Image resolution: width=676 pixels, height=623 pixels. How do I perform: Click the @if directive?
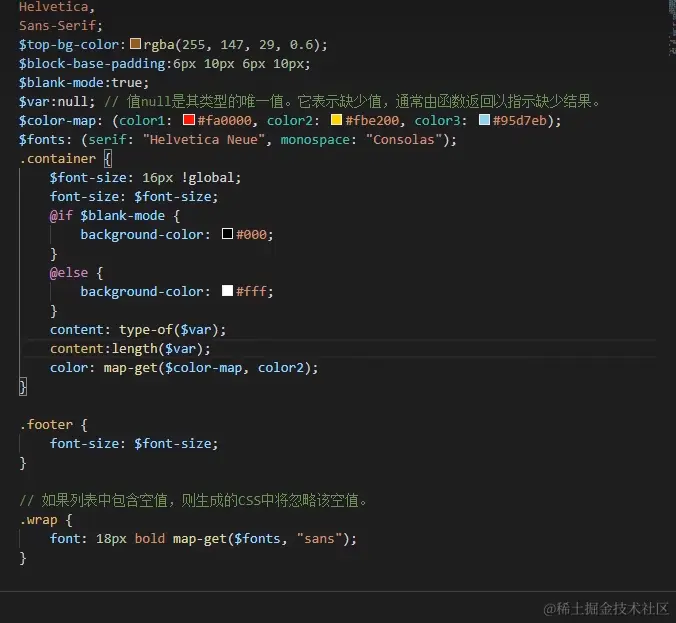click(61, 216)
